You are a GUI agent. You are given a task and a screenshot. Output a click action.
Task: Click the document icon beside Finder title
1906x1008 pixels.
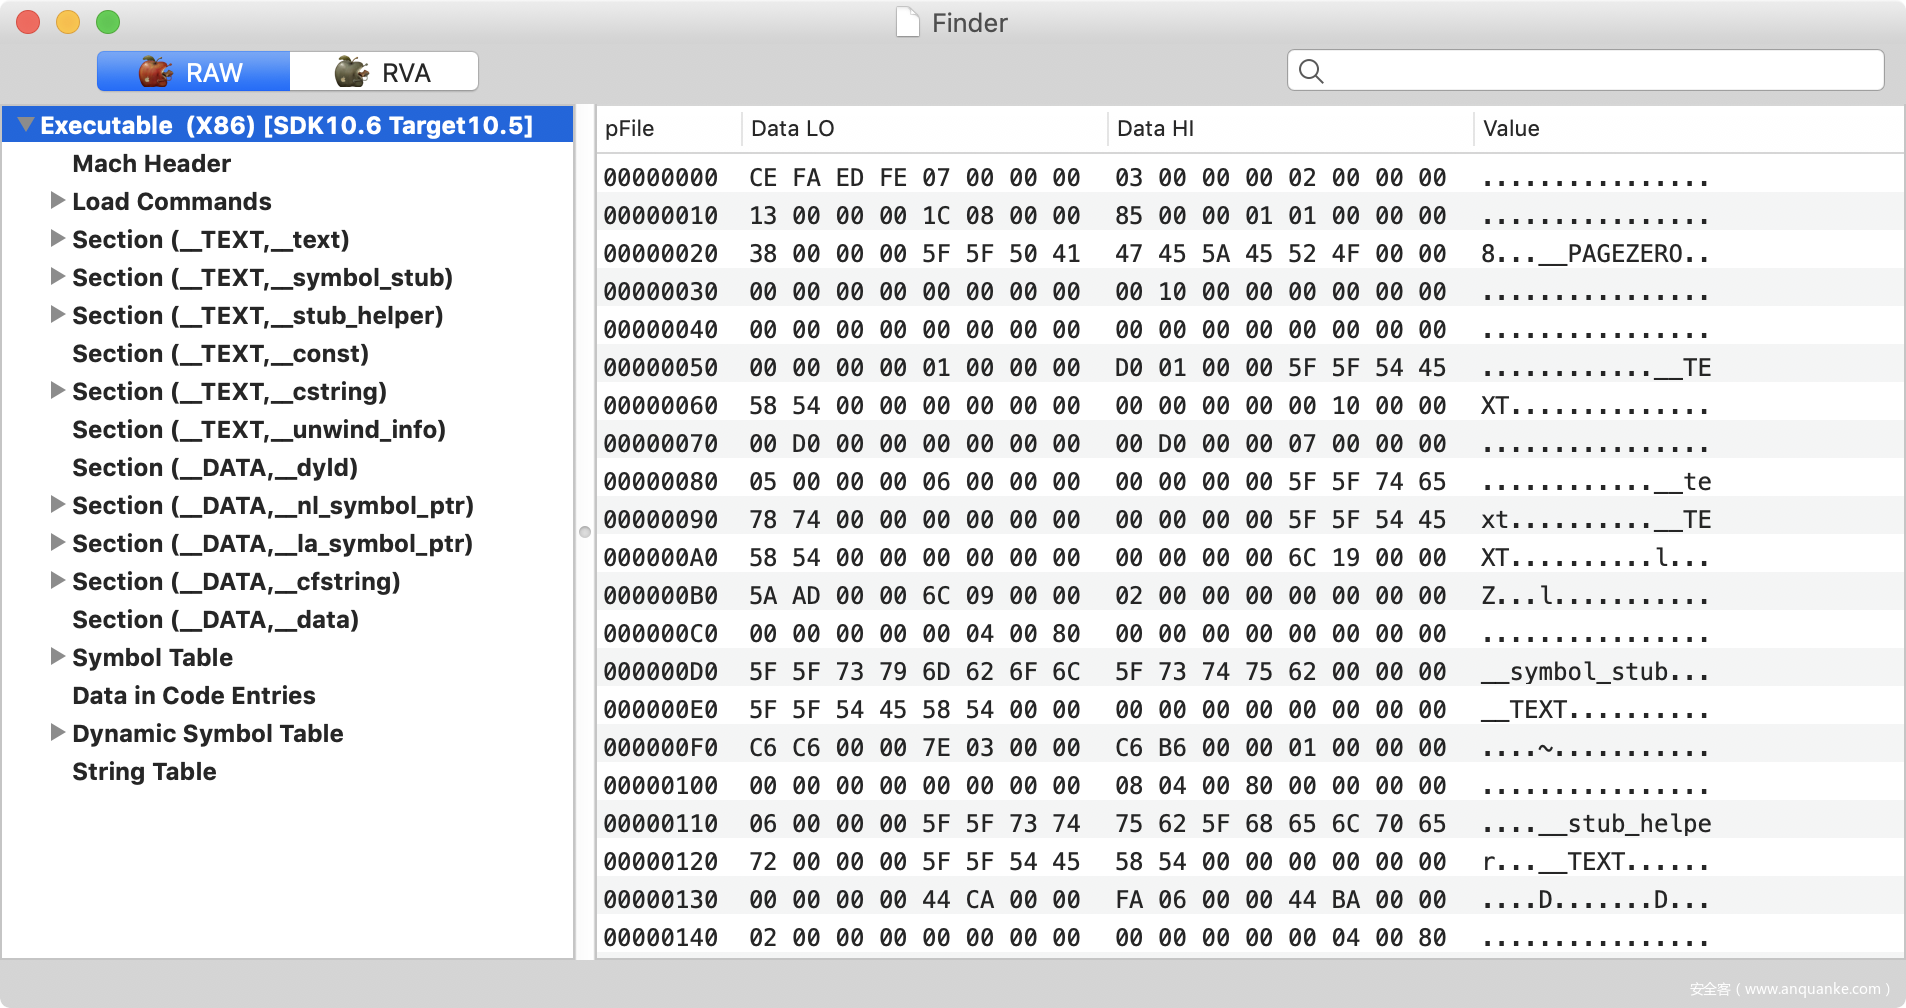907,22
